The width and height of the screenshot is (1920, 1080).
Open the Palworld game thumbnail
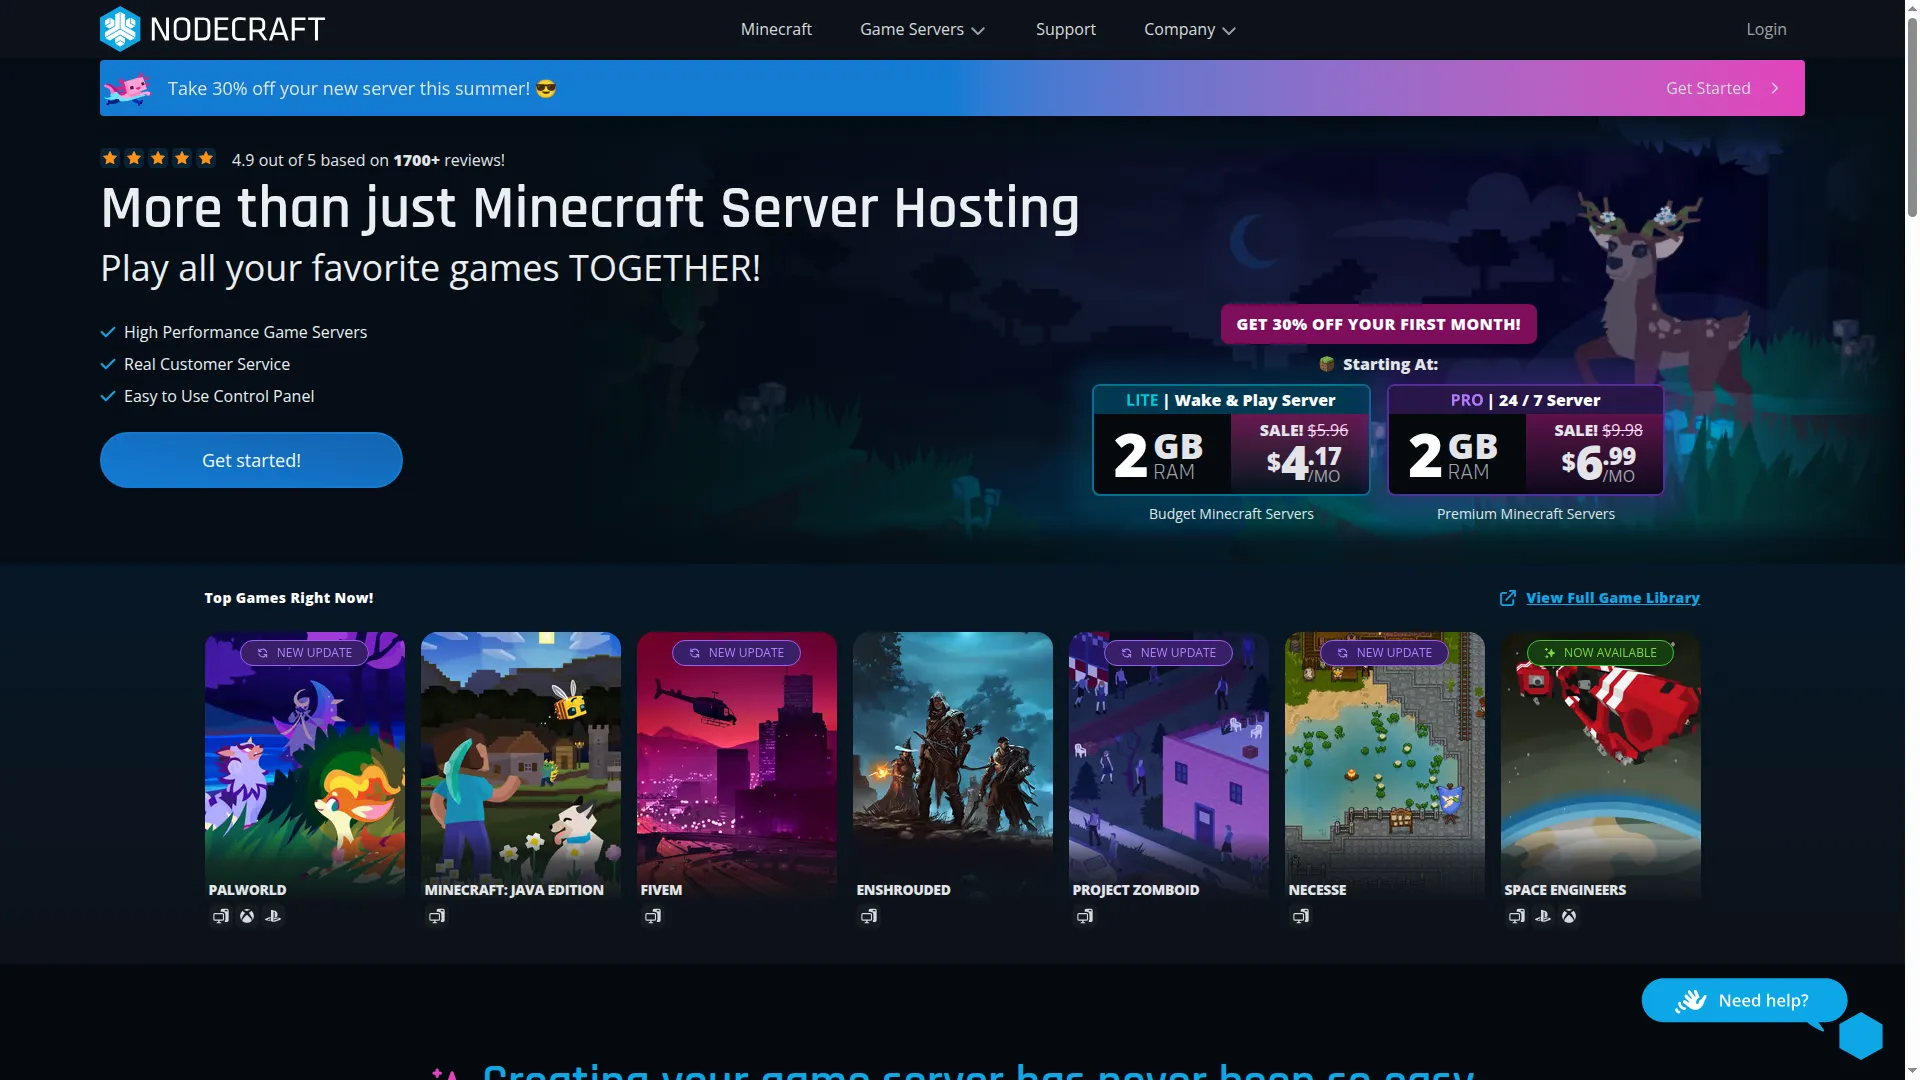(x=305, y=765)
